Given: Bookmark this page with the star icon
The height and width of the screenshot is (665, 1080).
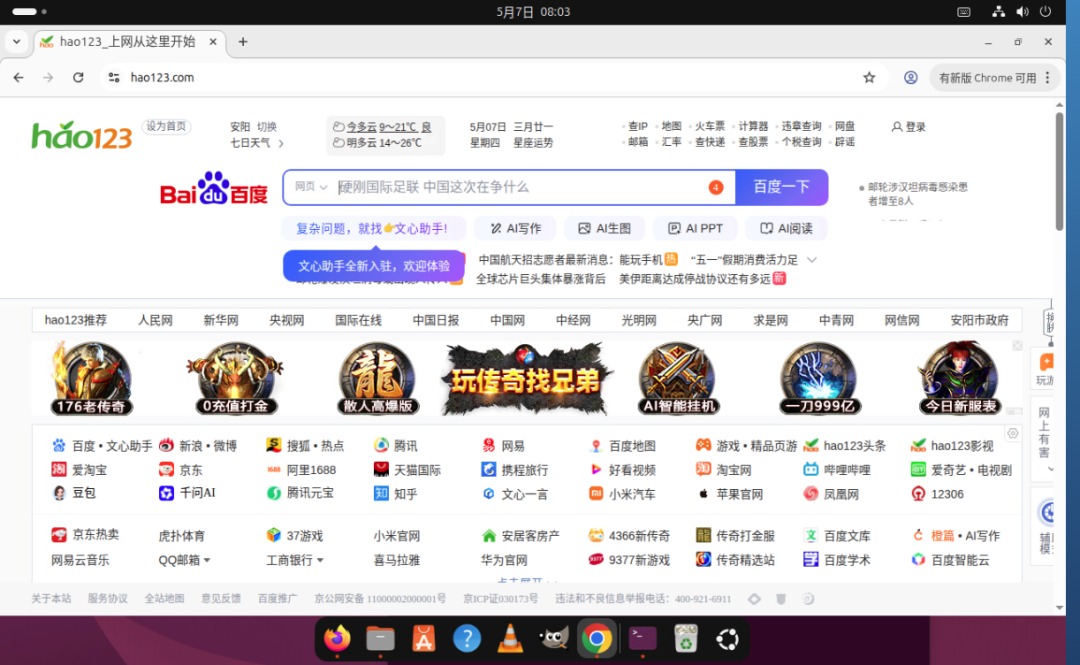Looking at the screenshot, I should (x=869, y=77).
